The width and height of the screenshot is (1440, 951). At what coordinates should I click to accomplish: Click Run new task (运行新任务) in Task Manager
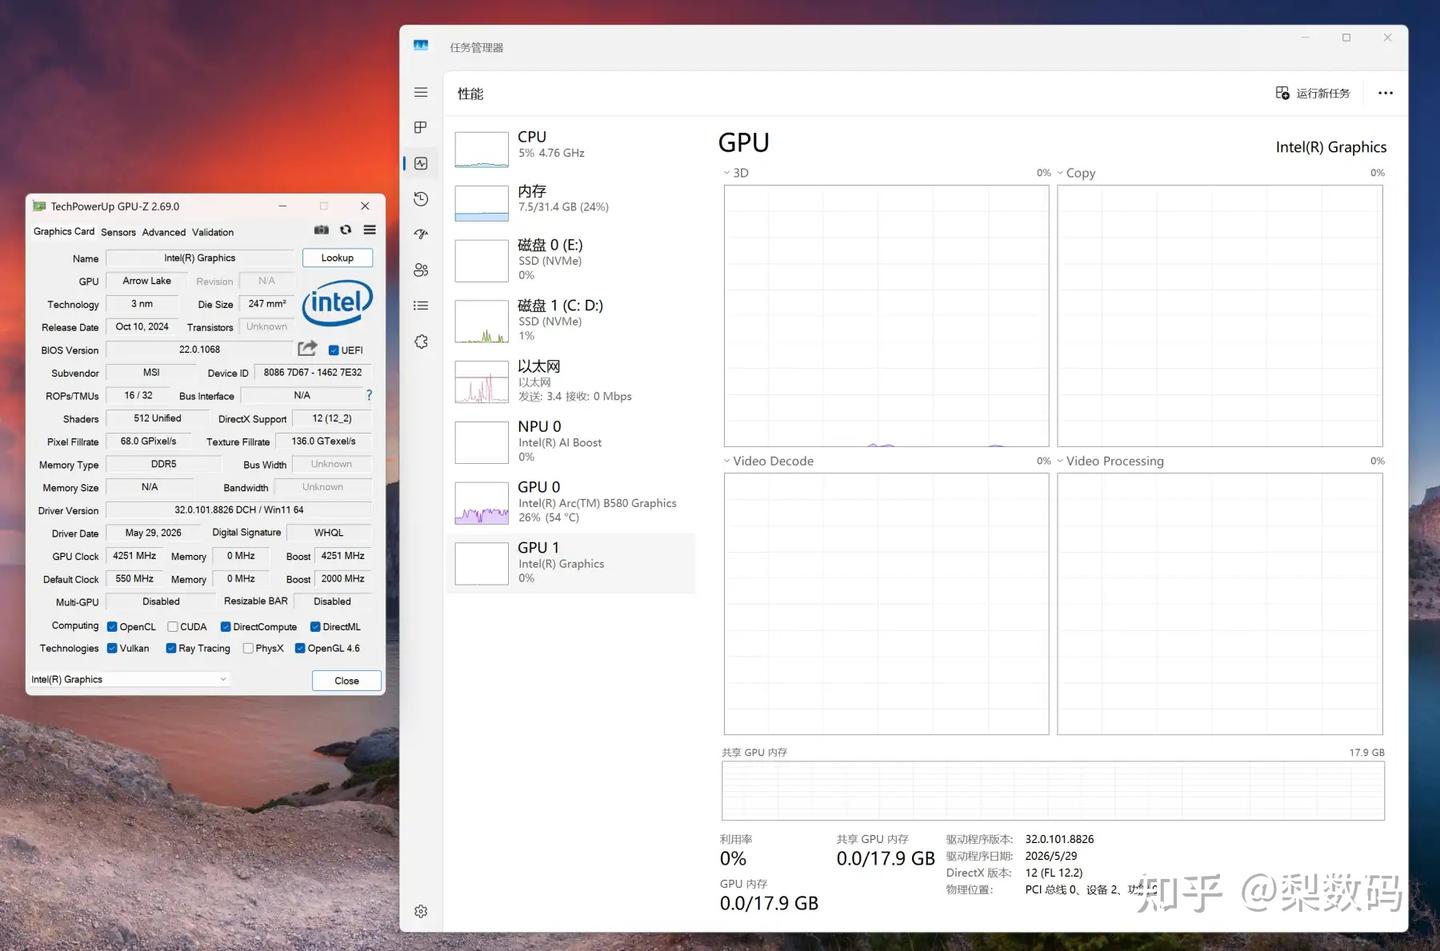[x=1313, y=93]
